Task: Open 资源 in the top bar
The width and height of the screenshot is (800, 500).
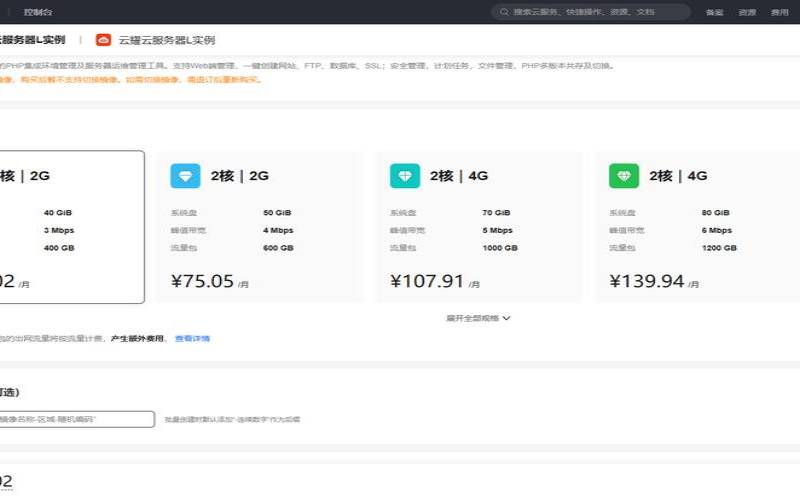Action: click(x=747, y=12)
